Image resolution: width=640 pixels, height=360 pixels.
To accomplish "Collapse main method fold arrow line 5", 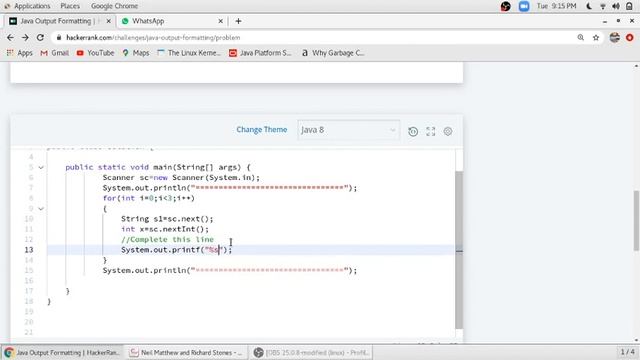I will (x=41, y=167).
